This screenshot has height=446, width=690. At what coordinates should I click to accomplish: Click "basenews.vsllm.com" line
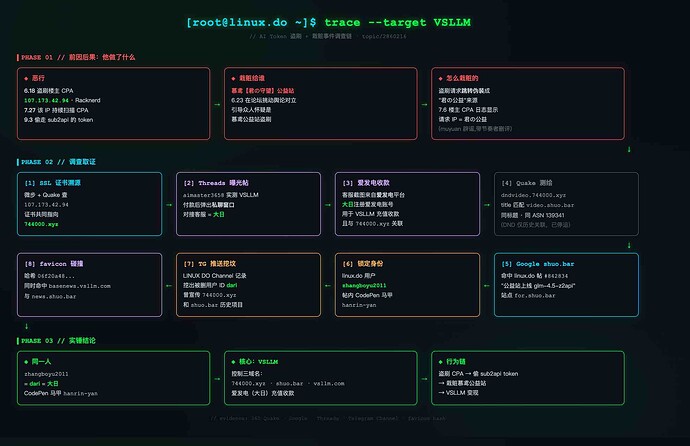[x=67, y=286]
